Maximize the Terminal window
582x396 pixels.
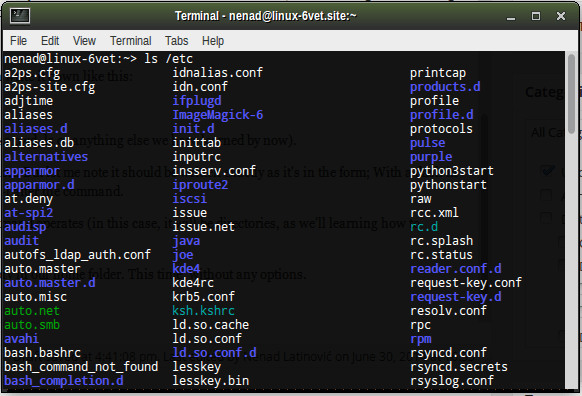coord(536,16)
